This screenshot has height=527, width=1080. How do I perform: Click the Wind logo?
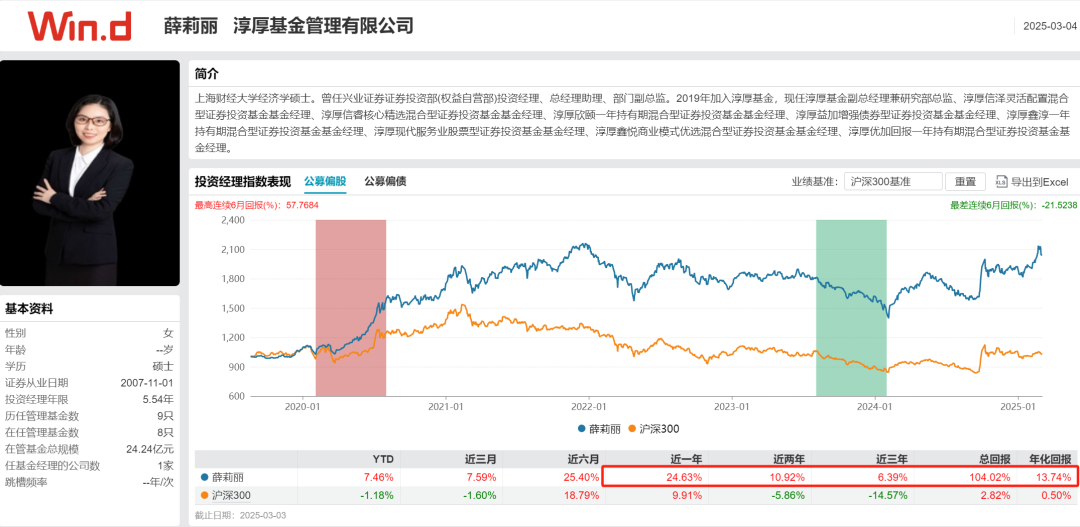(x=79, y=26)
